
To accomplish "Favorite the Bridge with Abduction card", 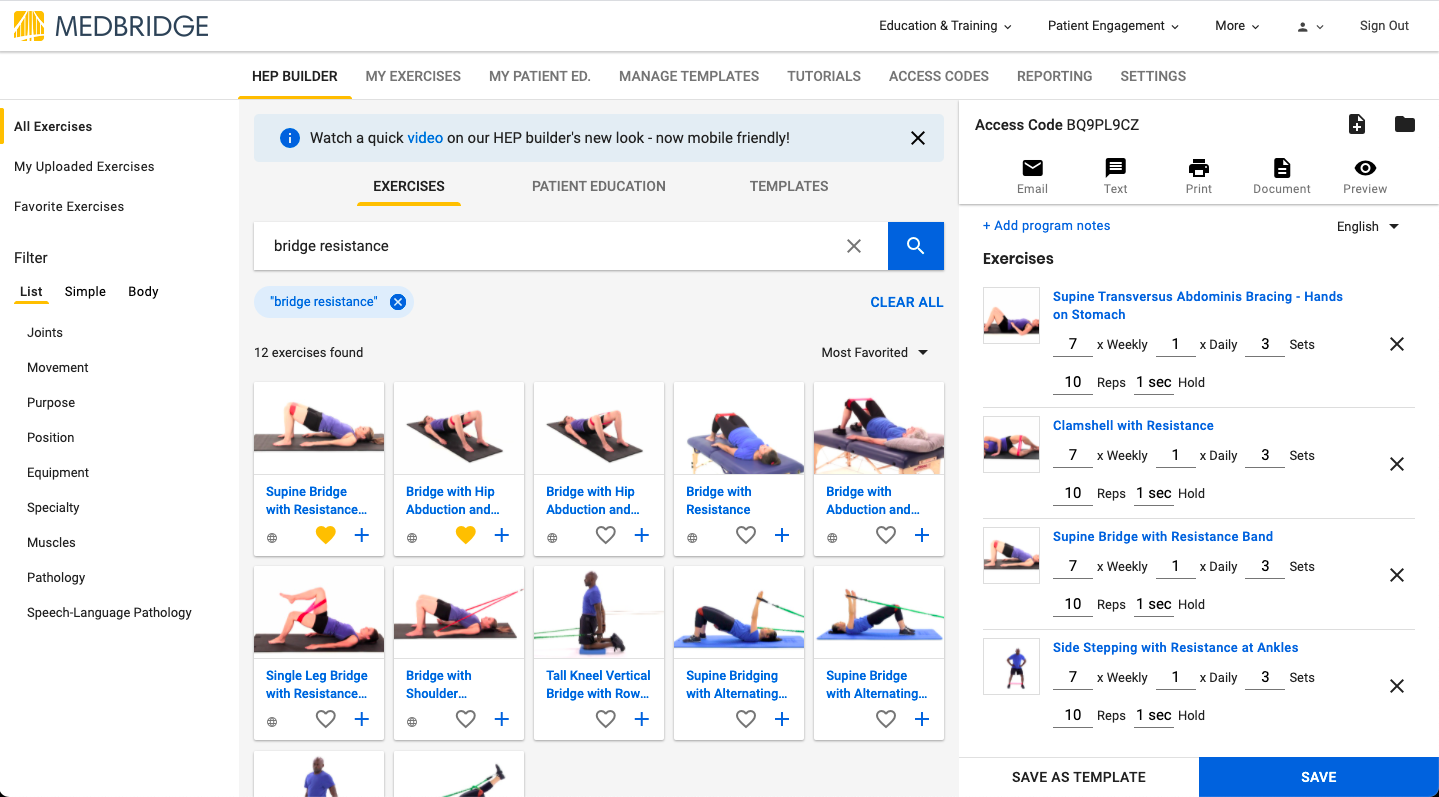I will [x=885, y=535].
